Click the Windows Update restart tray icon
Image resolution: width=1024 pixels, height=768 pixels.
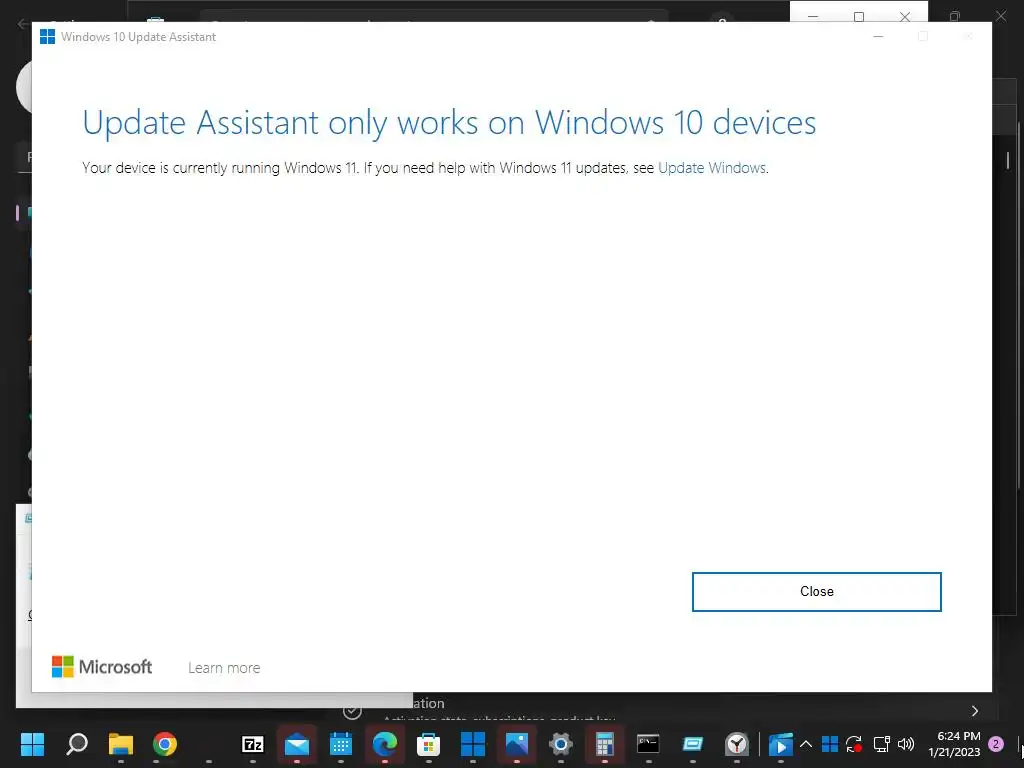point(854,744)
